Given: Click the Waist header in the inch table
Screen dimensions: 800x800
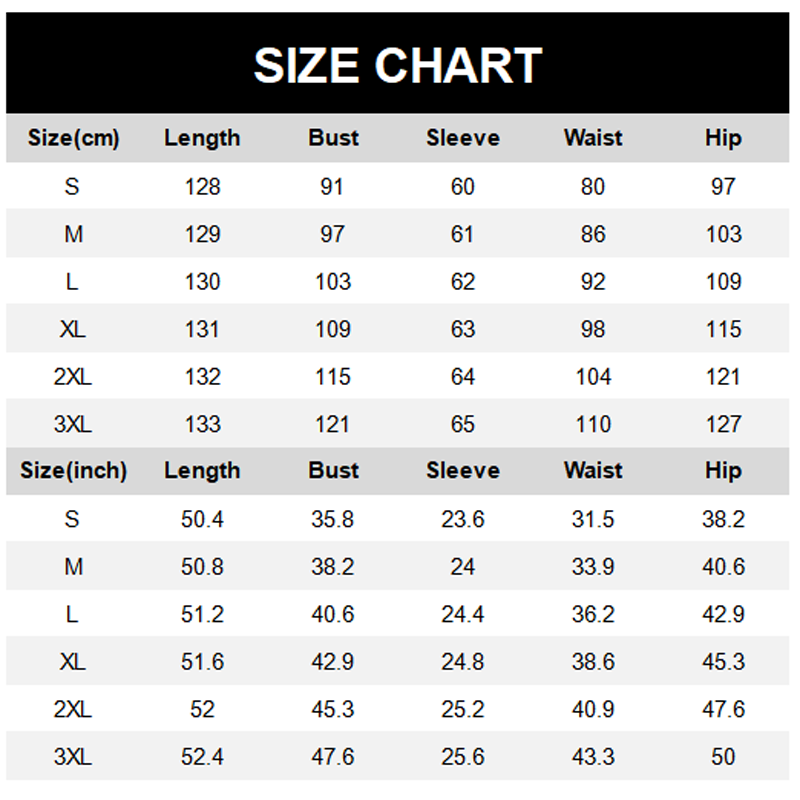Looking at the screenshot, I should [593, 471].
